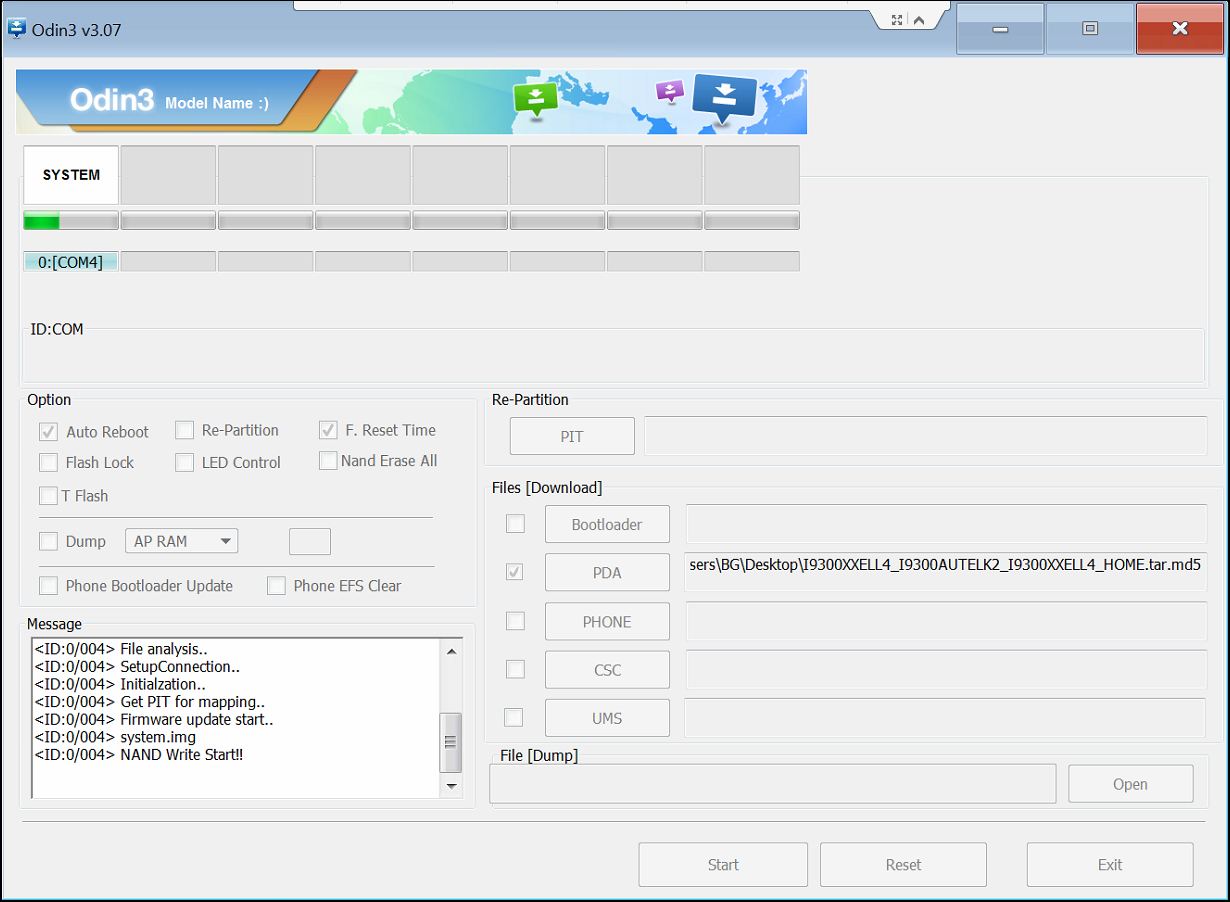Click the 'Get PIT for mapping..' log line
This screenshot has width=1230, height=902.
point(150,702)
